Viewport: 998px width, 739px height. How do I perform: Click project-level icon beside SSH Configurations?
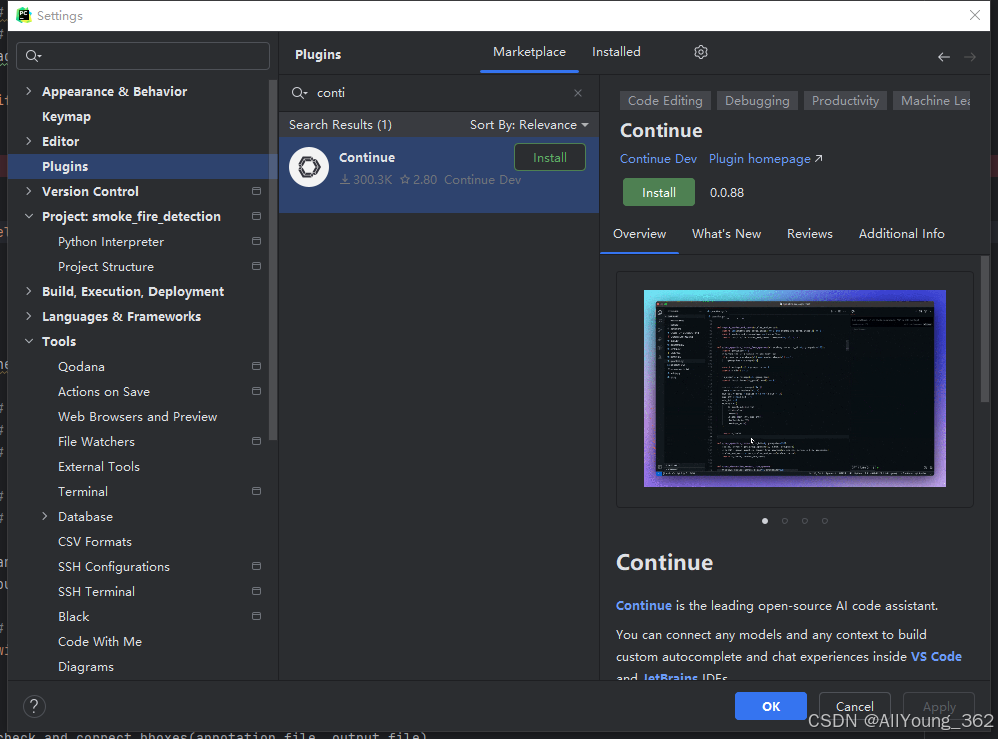257,566
